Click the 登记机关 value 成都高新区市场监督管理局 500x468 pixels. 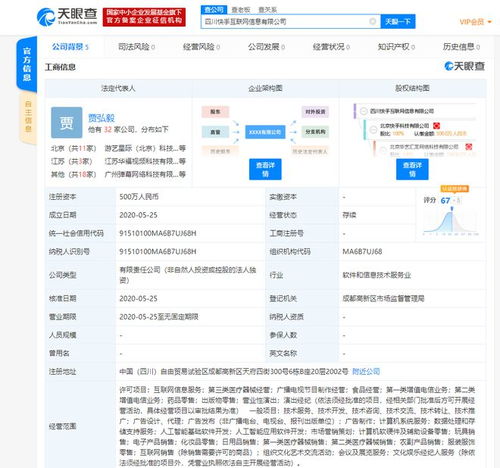(x=383, y=299)
